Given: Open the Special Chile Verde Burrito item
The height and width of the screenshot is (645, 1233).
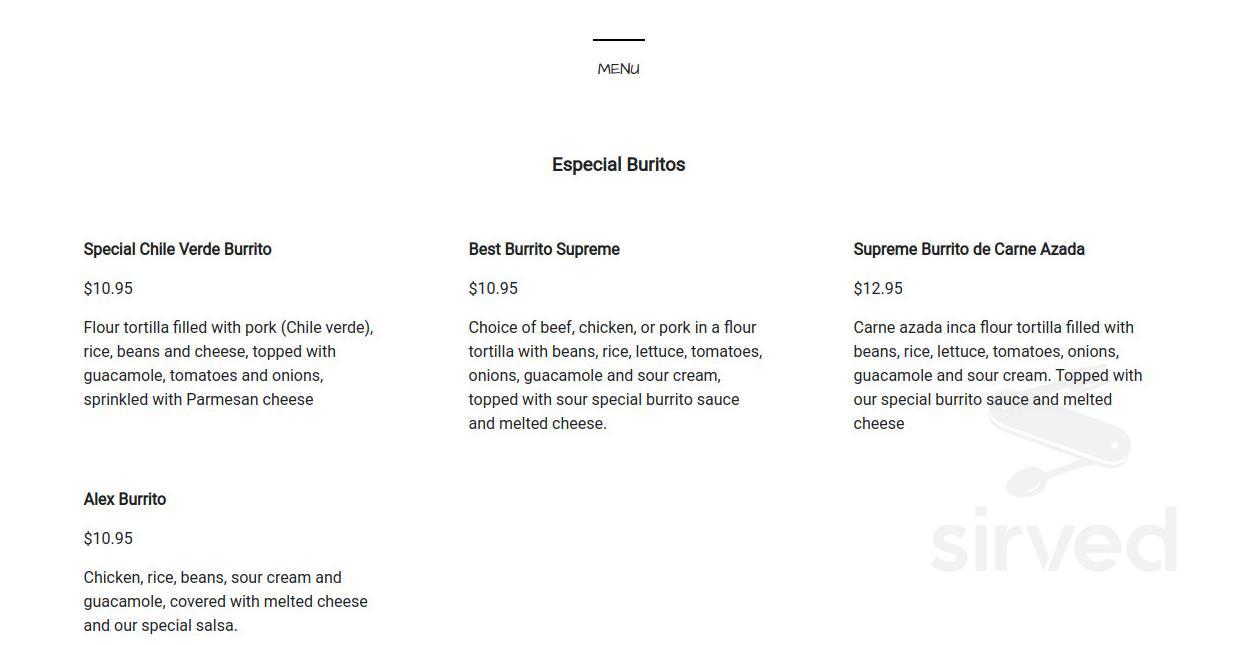Looking at the screenshot, I should pos(177,249).
